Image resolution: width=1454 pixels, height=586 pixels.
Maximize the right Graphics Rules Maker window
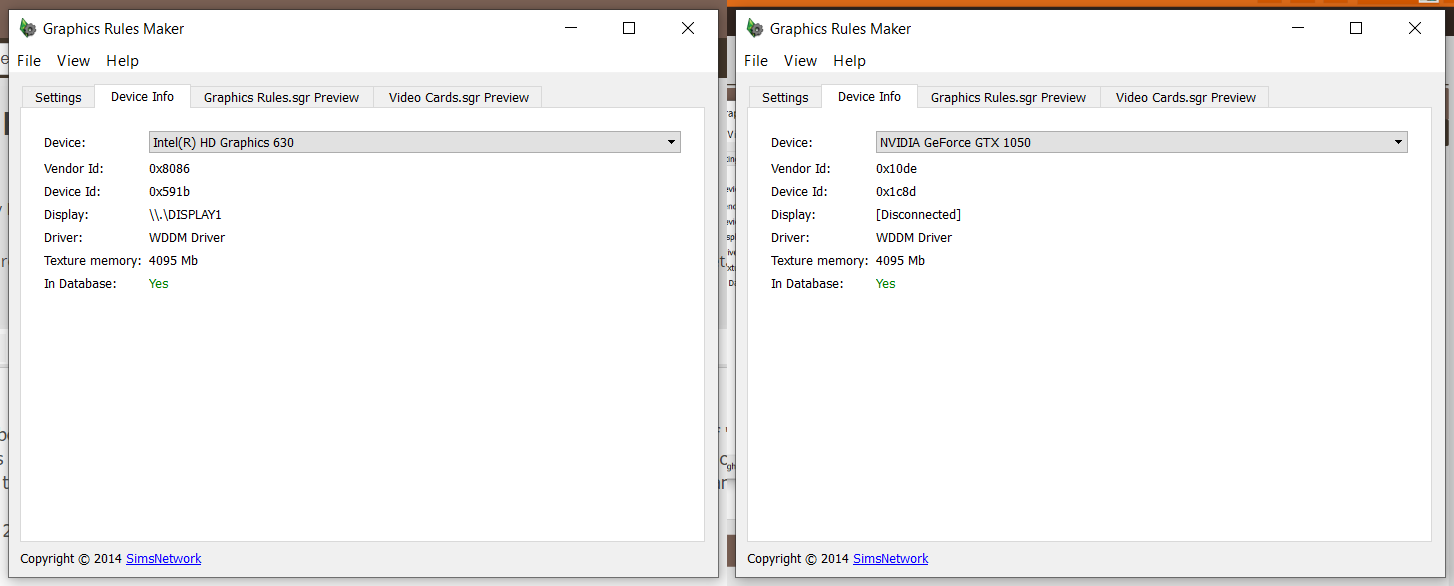click(1356, 28)
